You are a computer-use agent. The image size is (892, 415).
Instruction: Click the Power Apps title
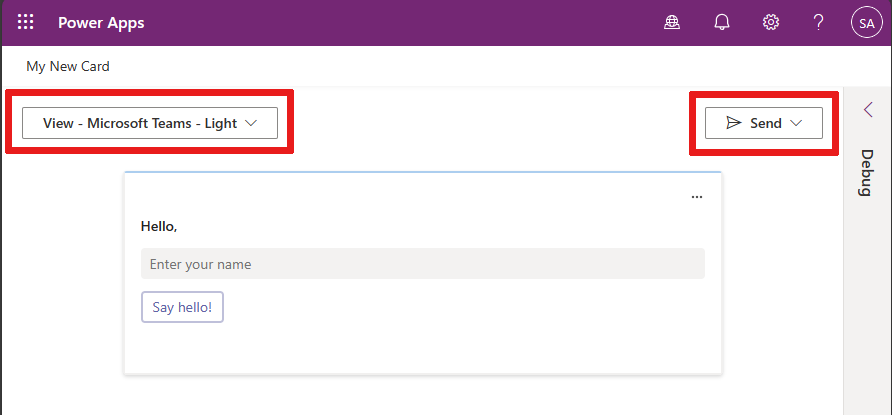click(x=101, y=23)
